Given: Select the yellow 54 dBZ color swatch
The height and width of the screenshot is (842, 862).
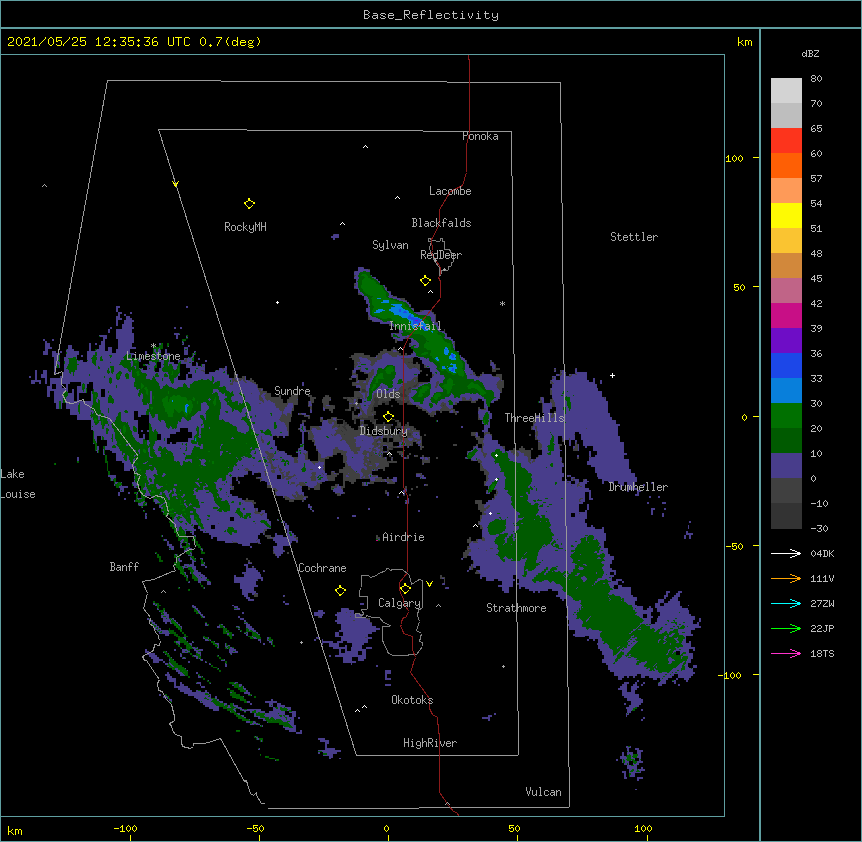Looking at the screenshot, I should click(786, 215).
